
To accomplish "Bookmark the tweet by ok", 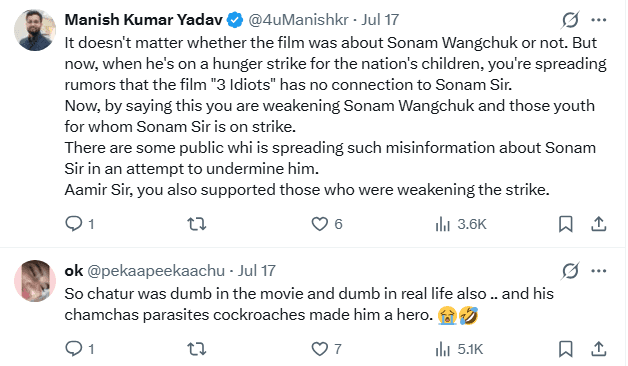I will pyautogui.click(x=566, y=349).
